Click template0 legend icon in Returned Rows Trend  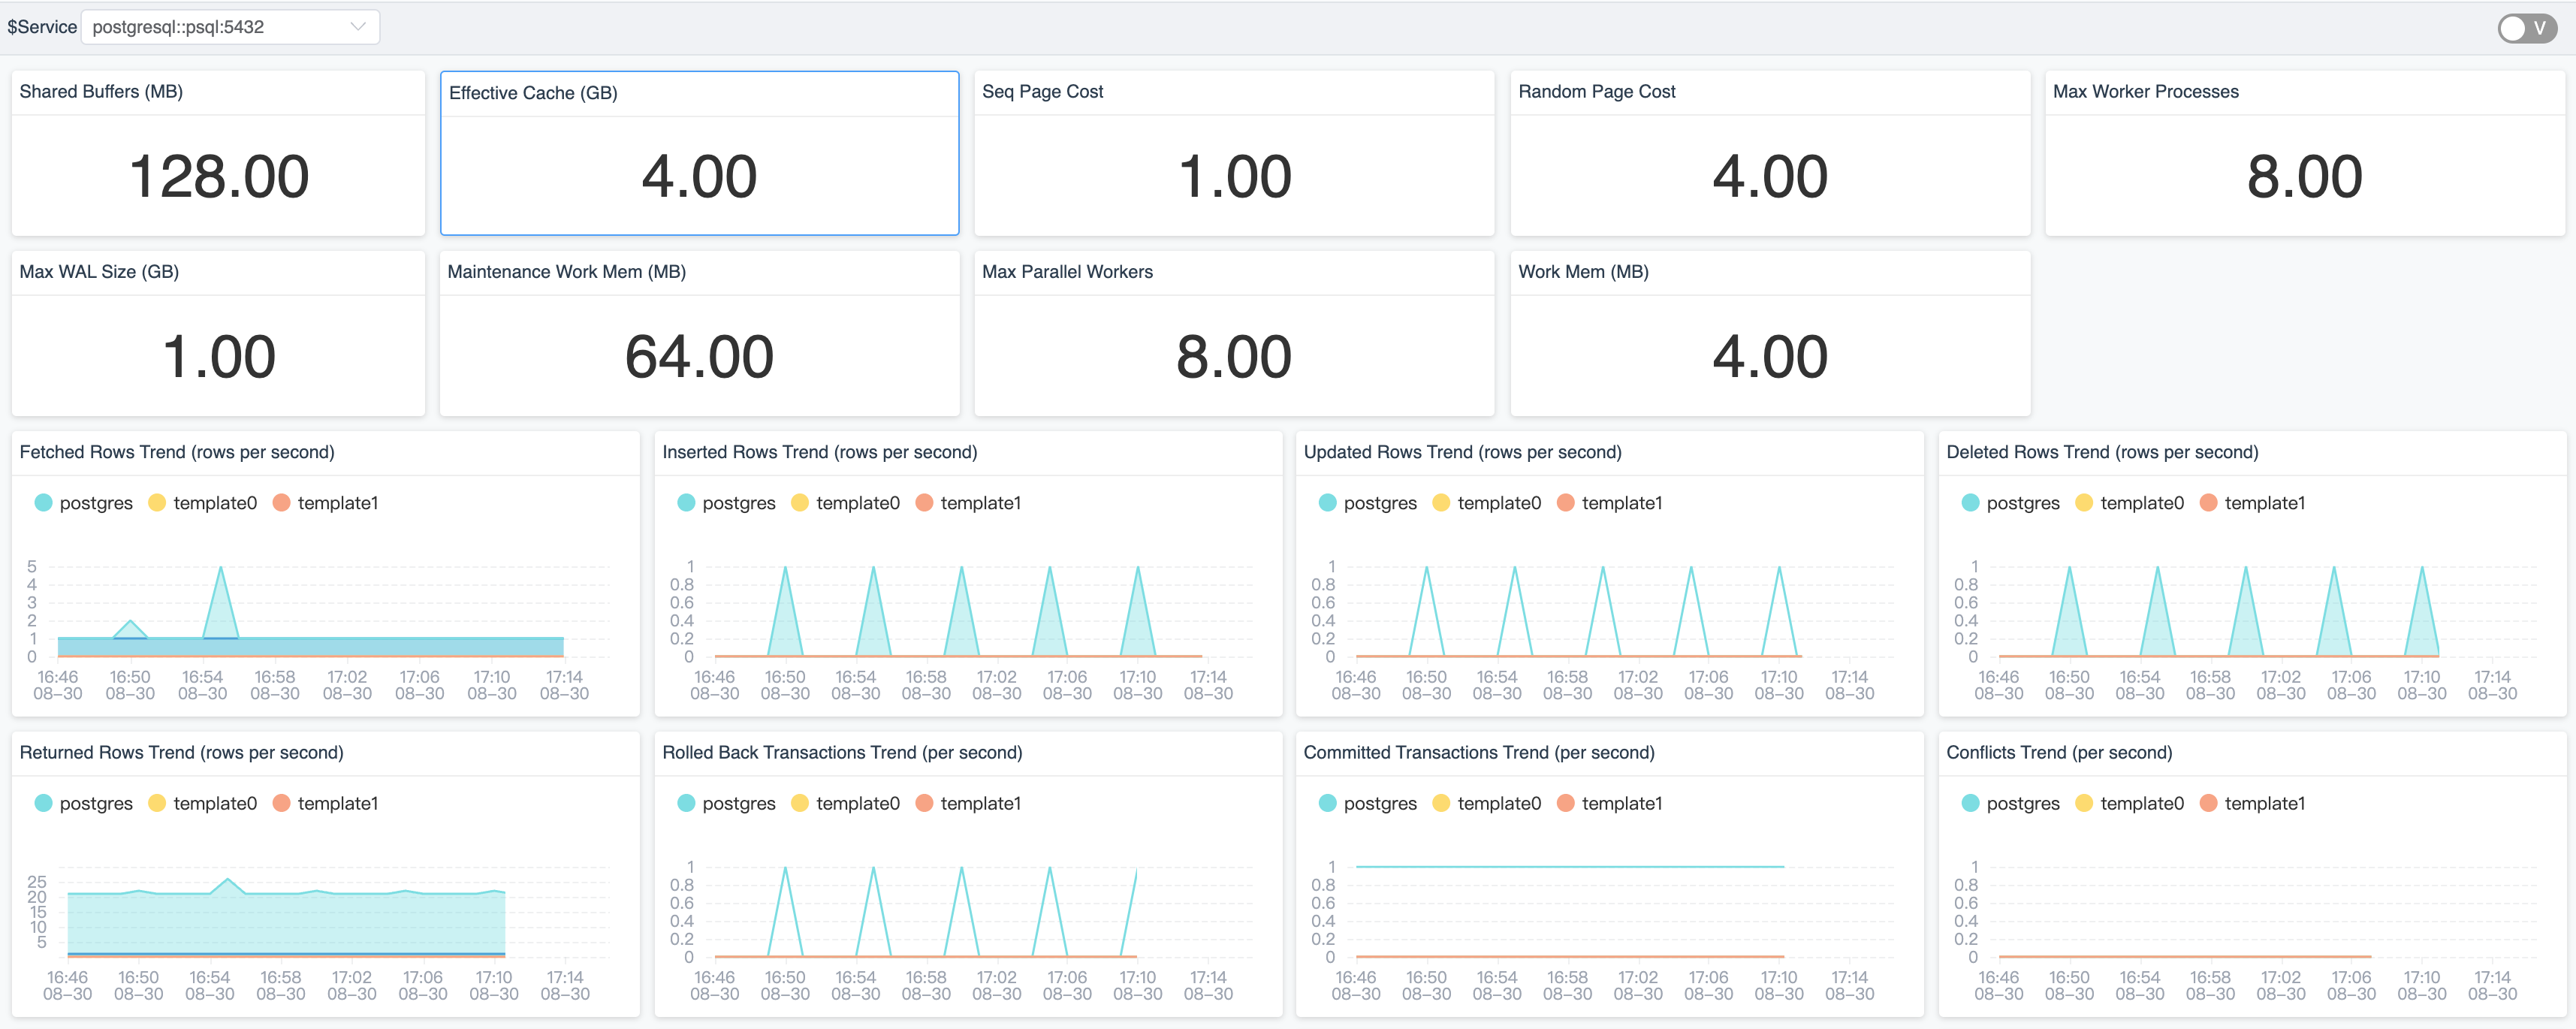point(157,803)
